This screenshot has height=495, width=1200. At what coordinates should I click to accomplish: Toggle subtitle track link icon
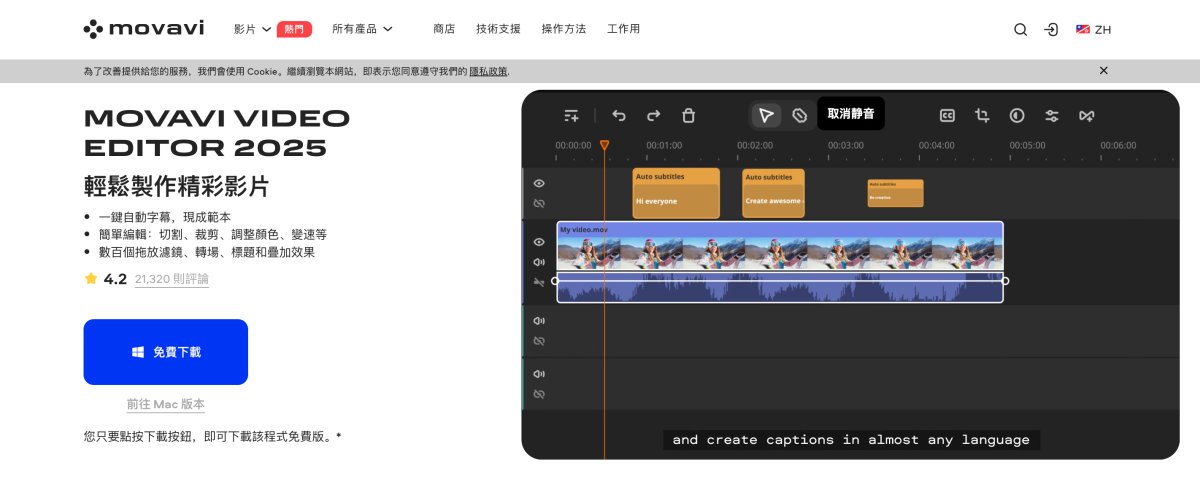pyautogui.click(x=539, y=203)
